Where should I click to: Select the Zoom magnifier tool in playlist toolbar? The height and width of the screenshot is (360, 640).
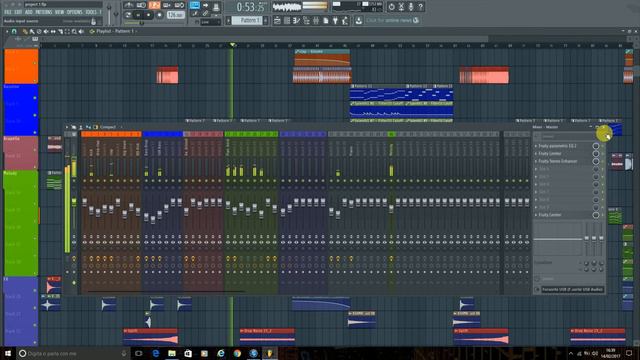click(x=74, y=31)
